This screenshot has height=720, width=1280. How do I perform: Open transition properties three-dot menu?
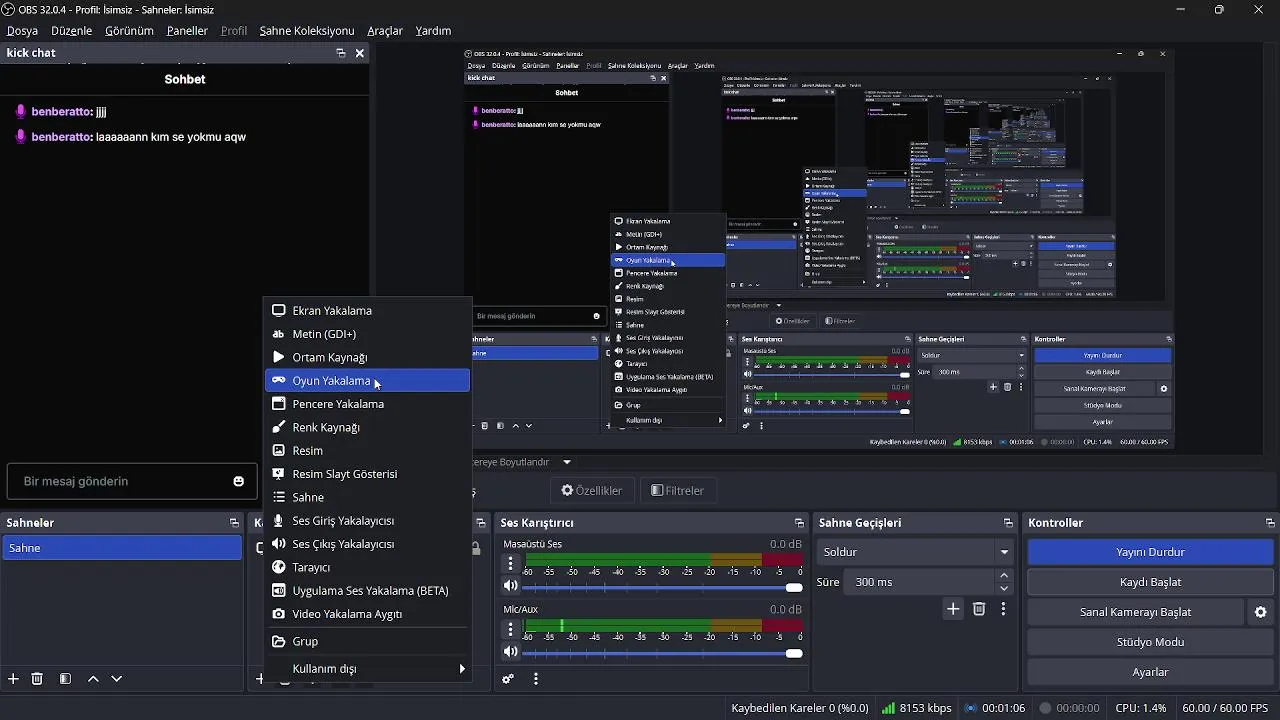pyautogui.click(x=1003, y=609)
